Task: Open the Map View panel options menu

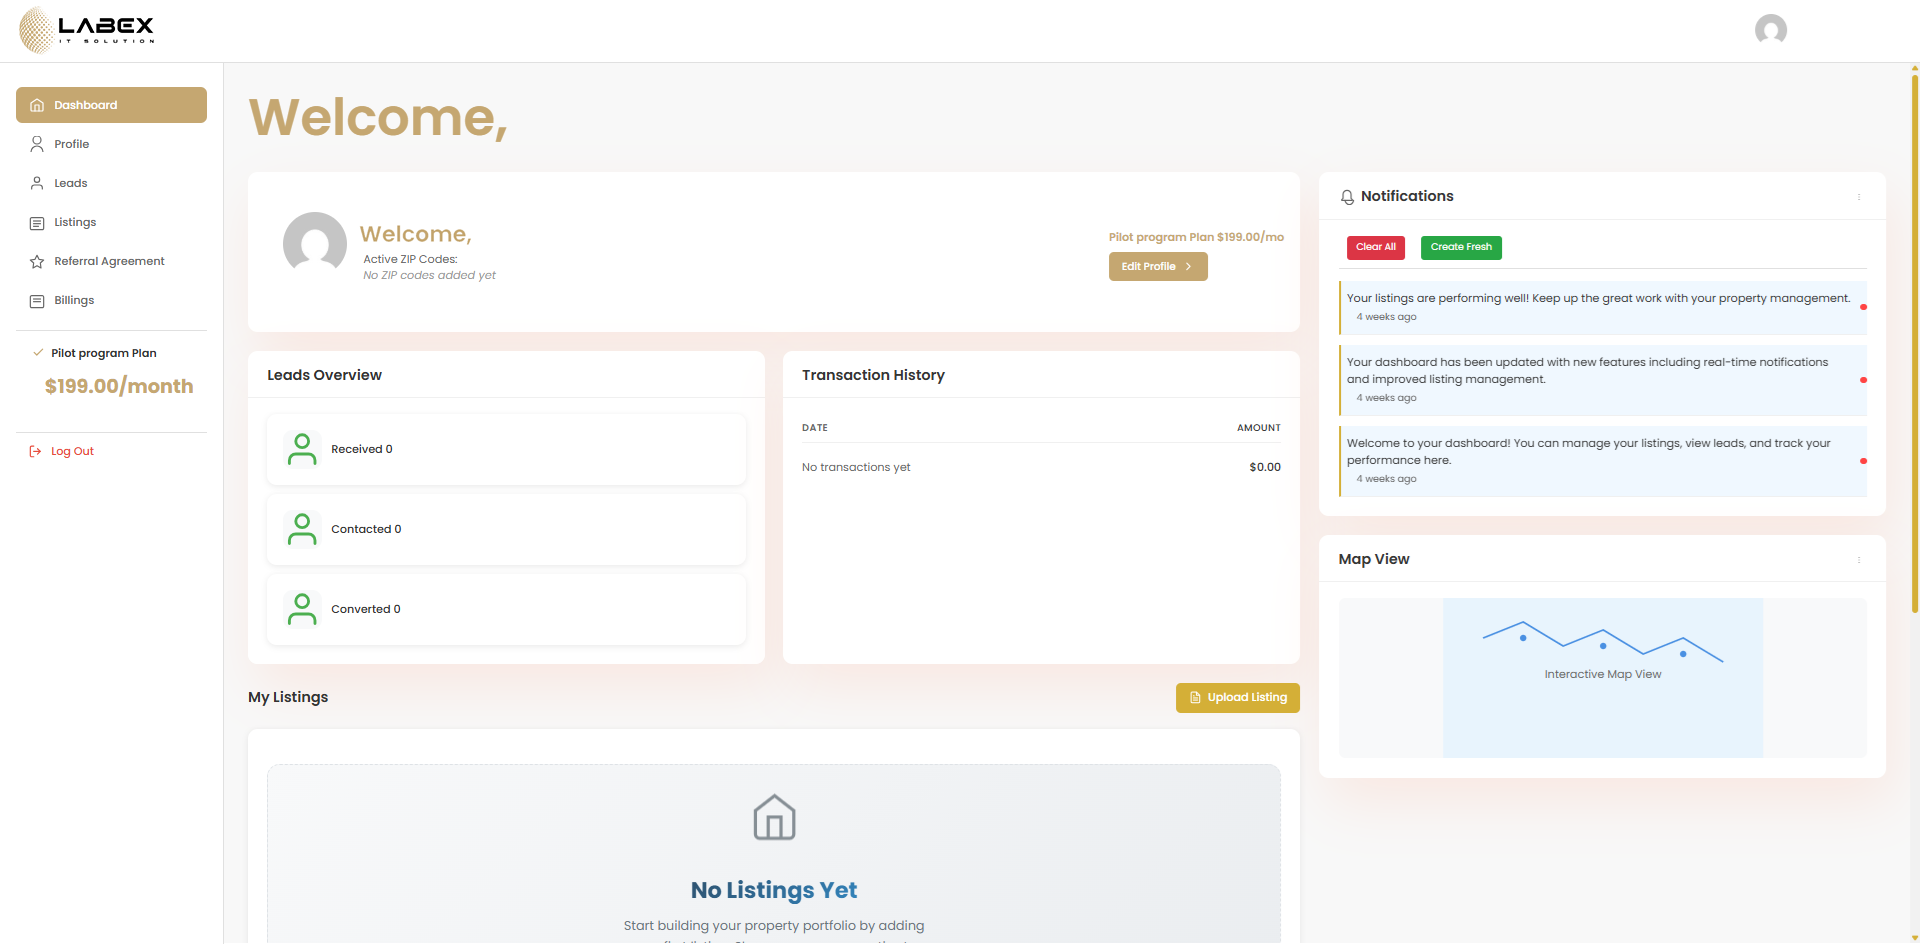Action: [1858, 560]
